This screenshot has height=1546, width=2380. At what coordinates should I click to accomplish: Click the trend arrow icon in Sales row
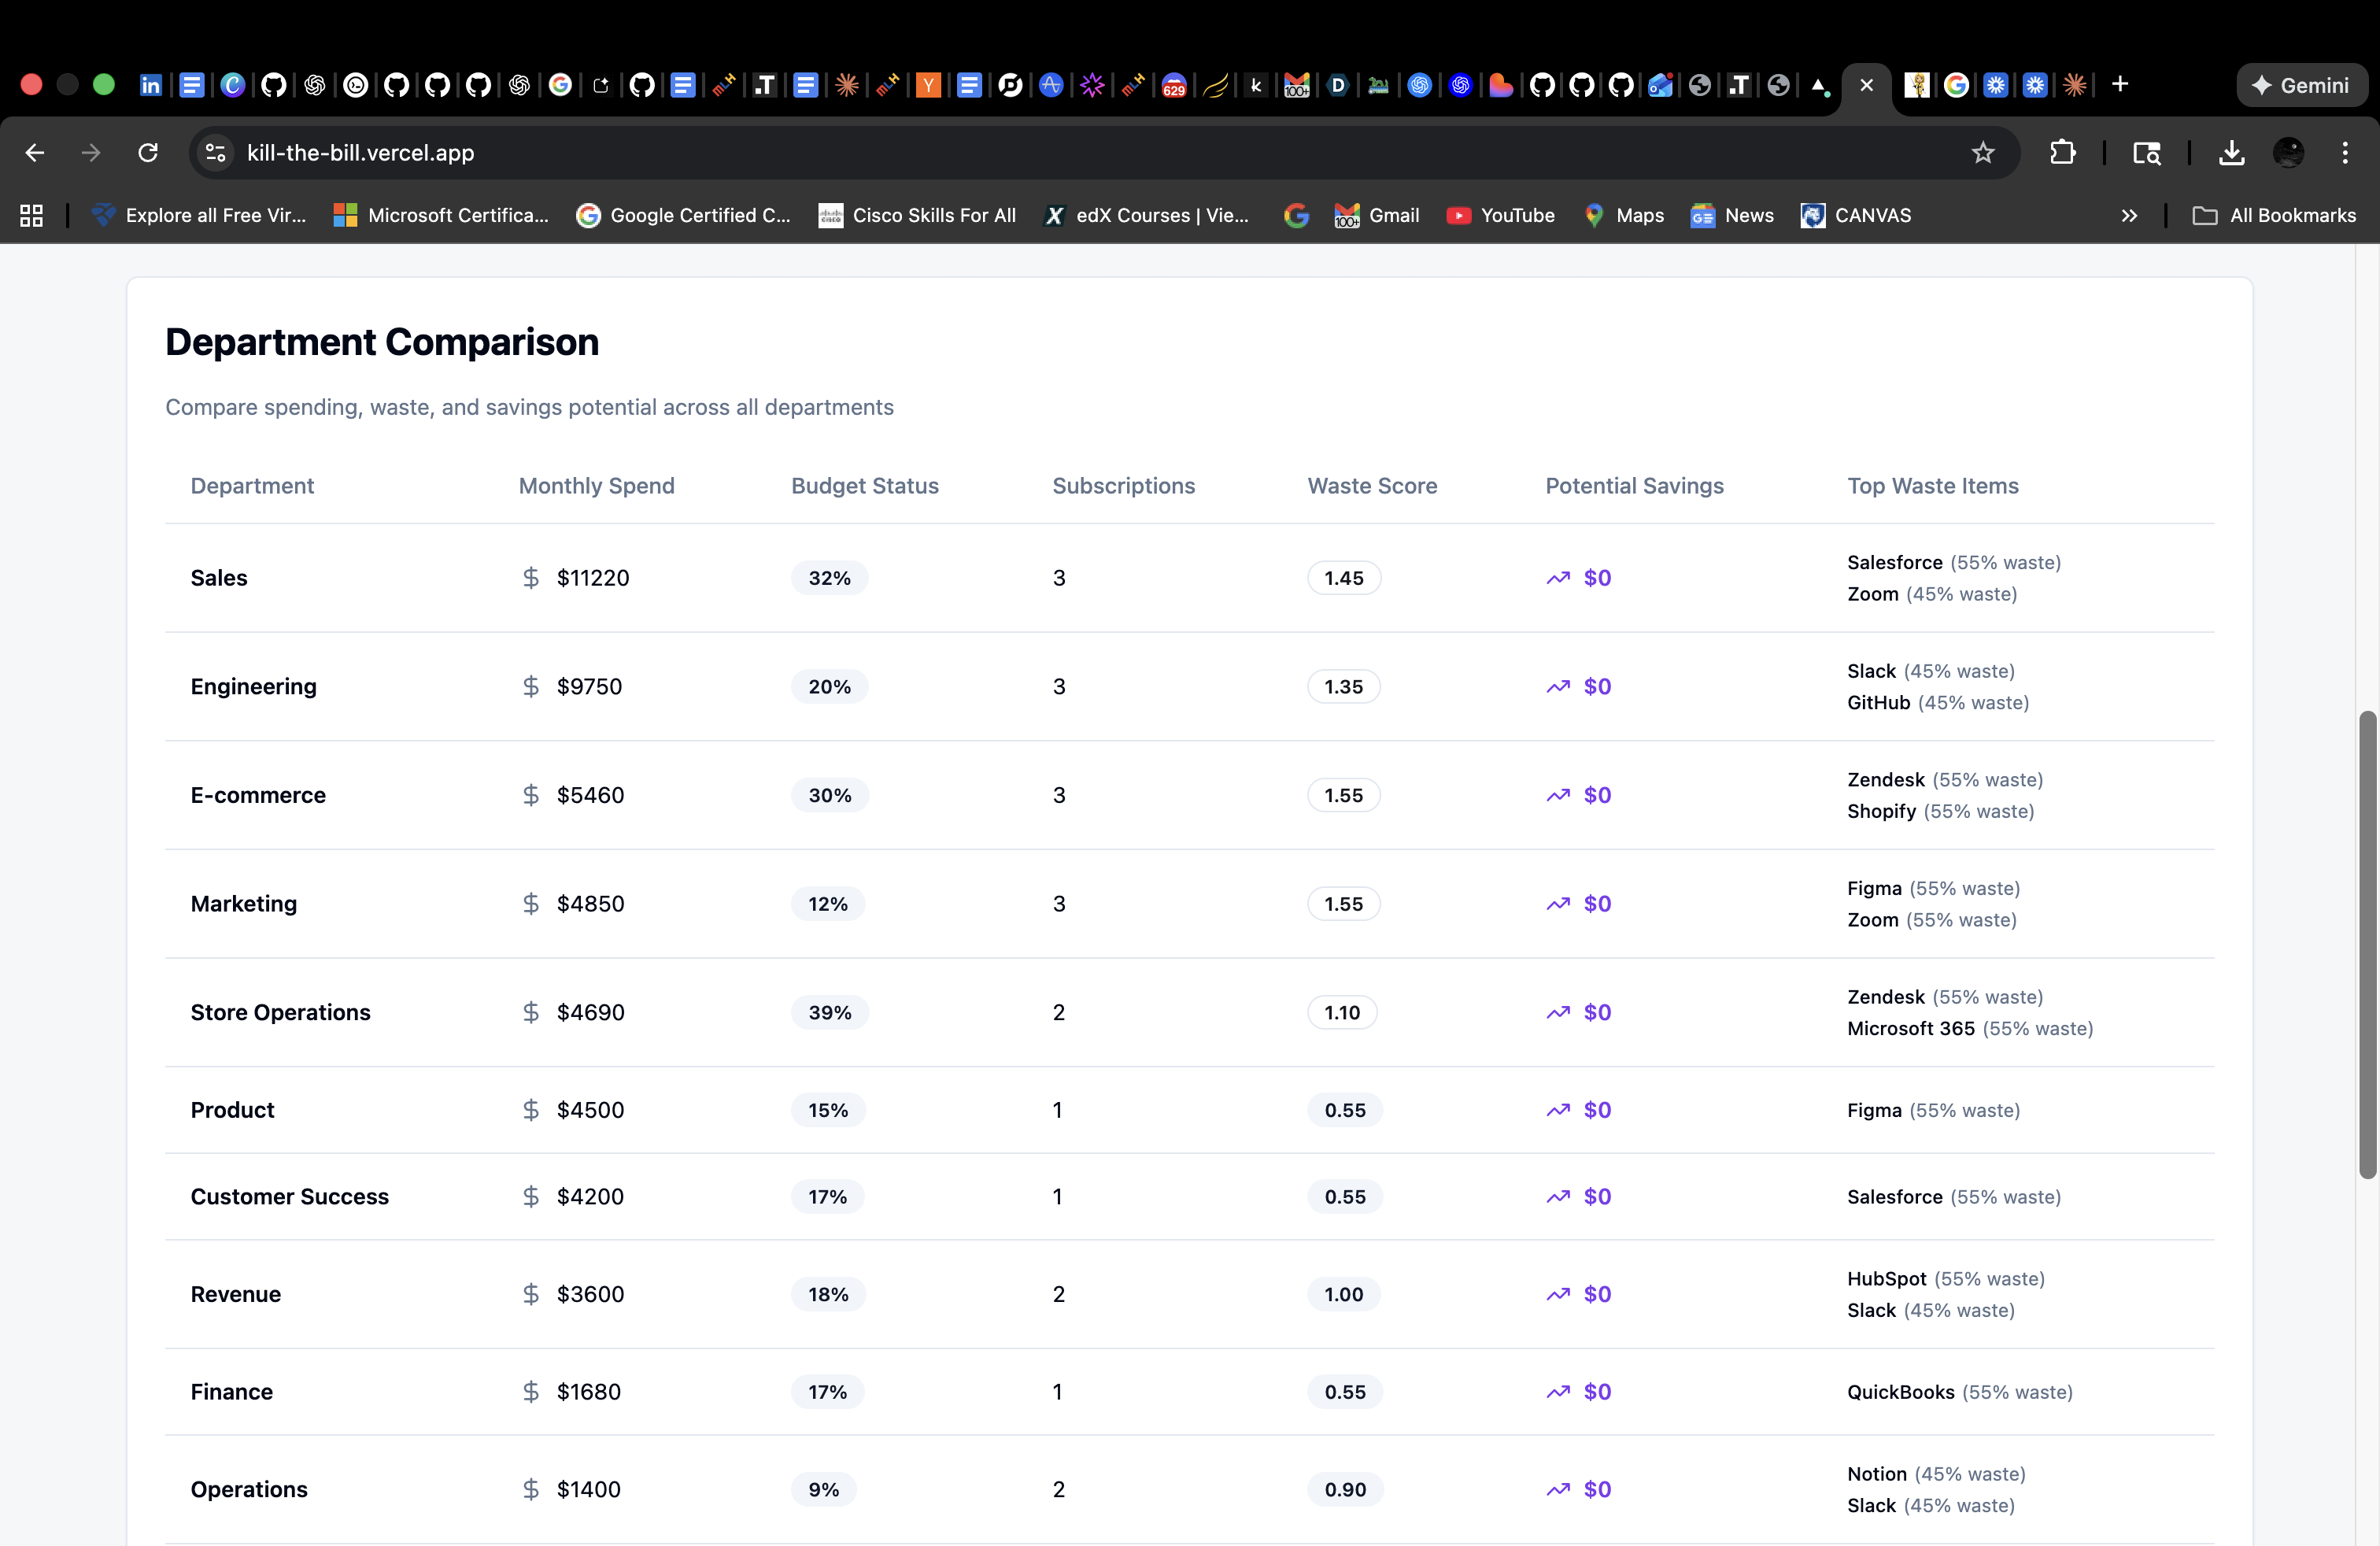tap(1557, 578)
